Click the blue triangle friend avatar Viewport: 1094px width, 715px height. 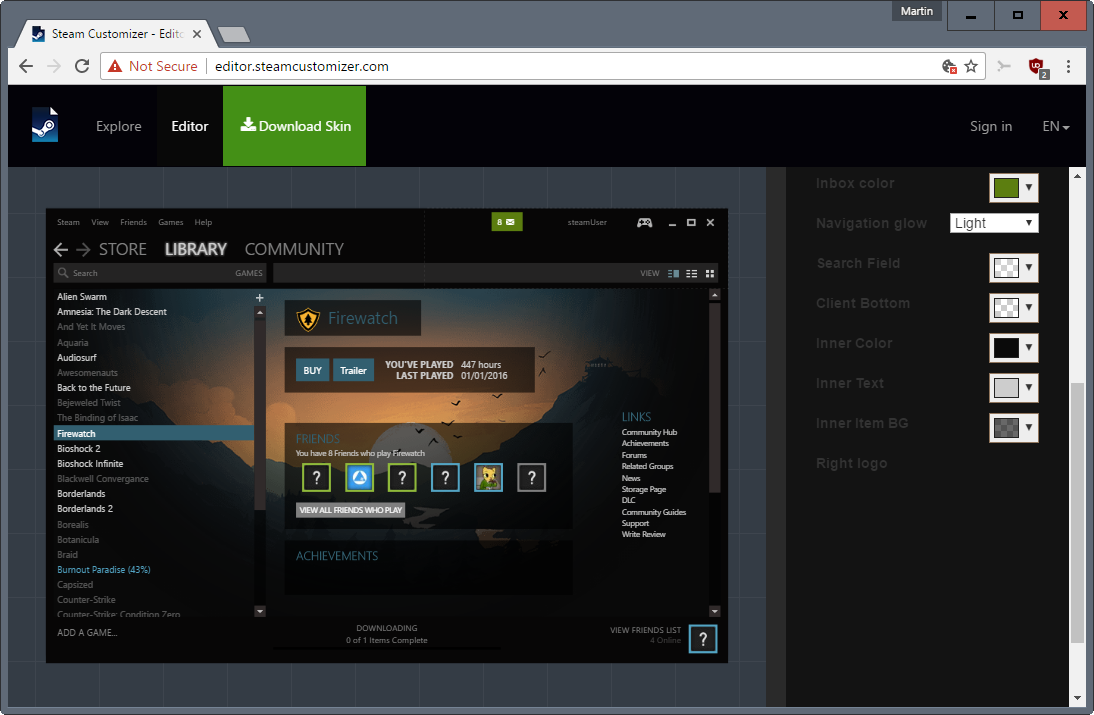[359, 478]
